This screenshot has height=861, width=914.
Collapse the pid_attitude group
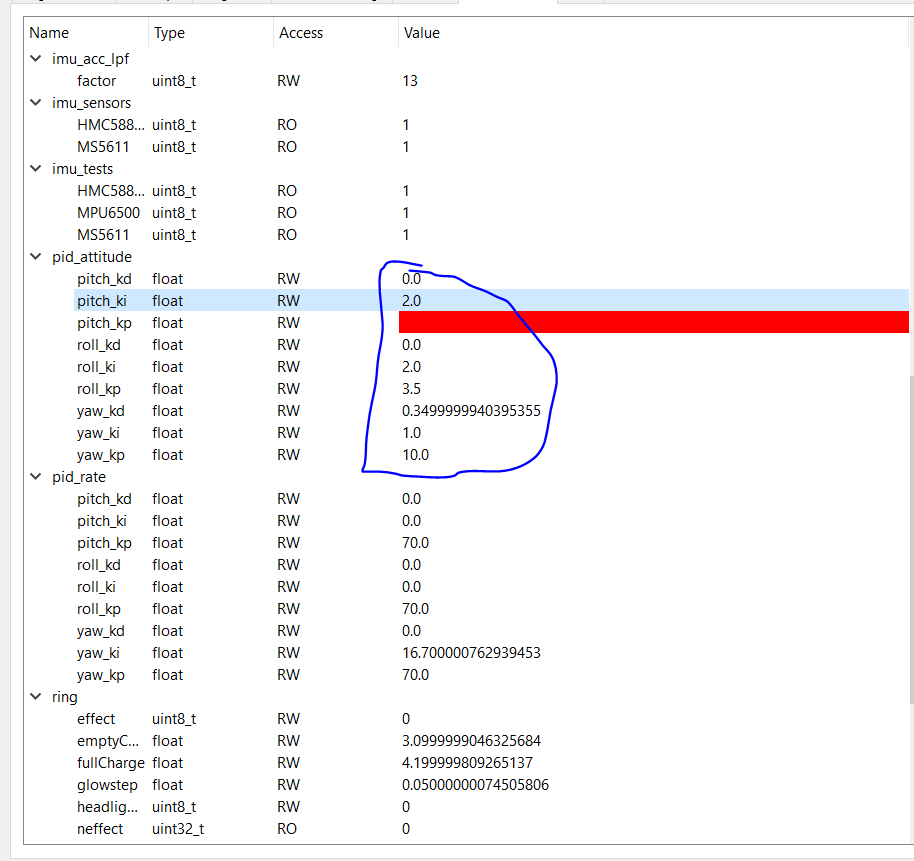pyautogui.click(x=37, y=257)
